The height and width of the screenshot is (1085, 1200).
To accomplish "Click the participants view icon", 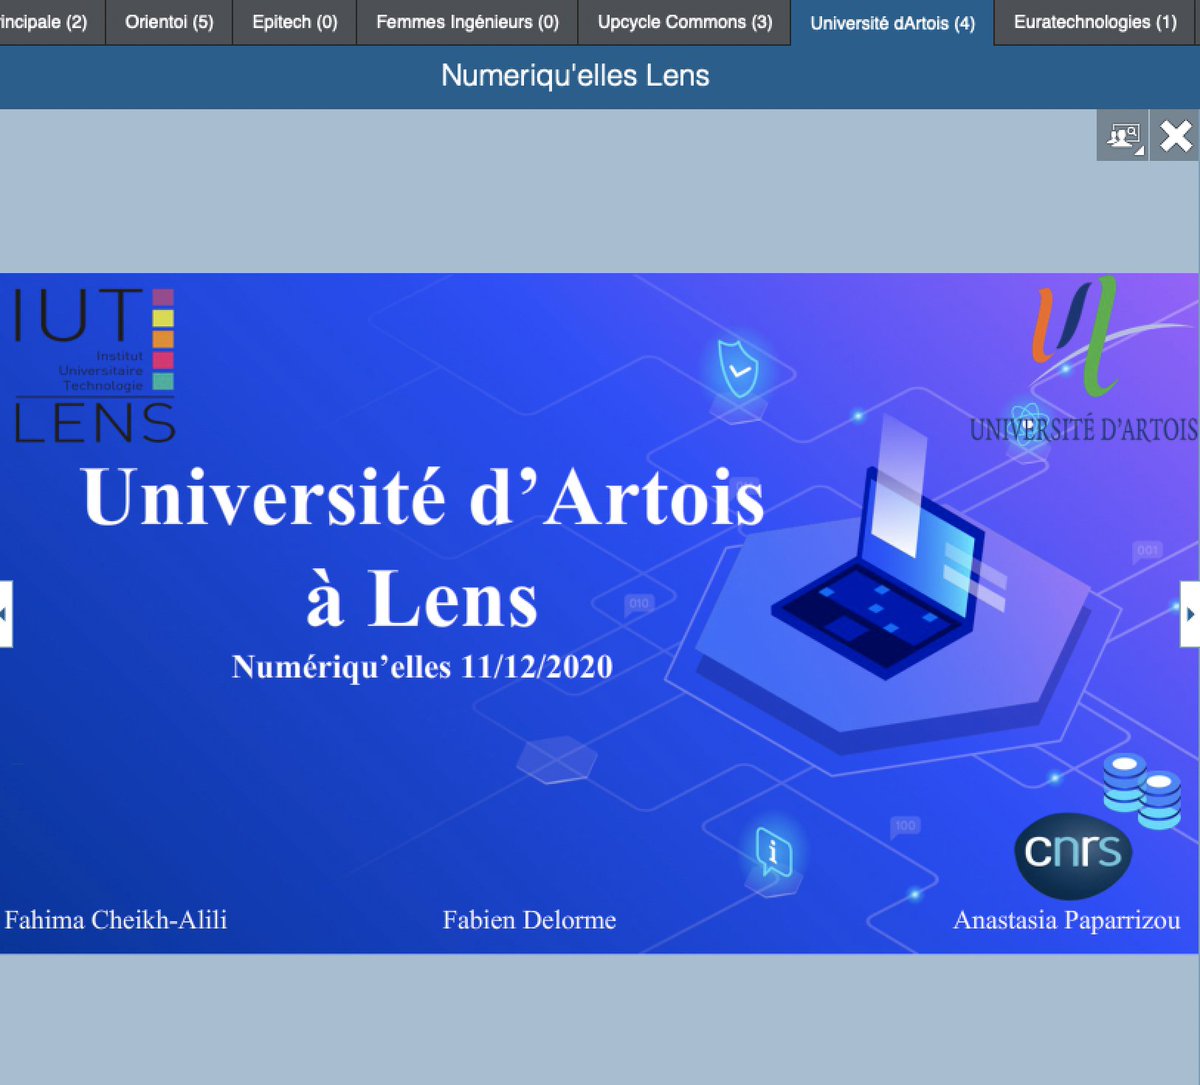I will pos(1123,135).
